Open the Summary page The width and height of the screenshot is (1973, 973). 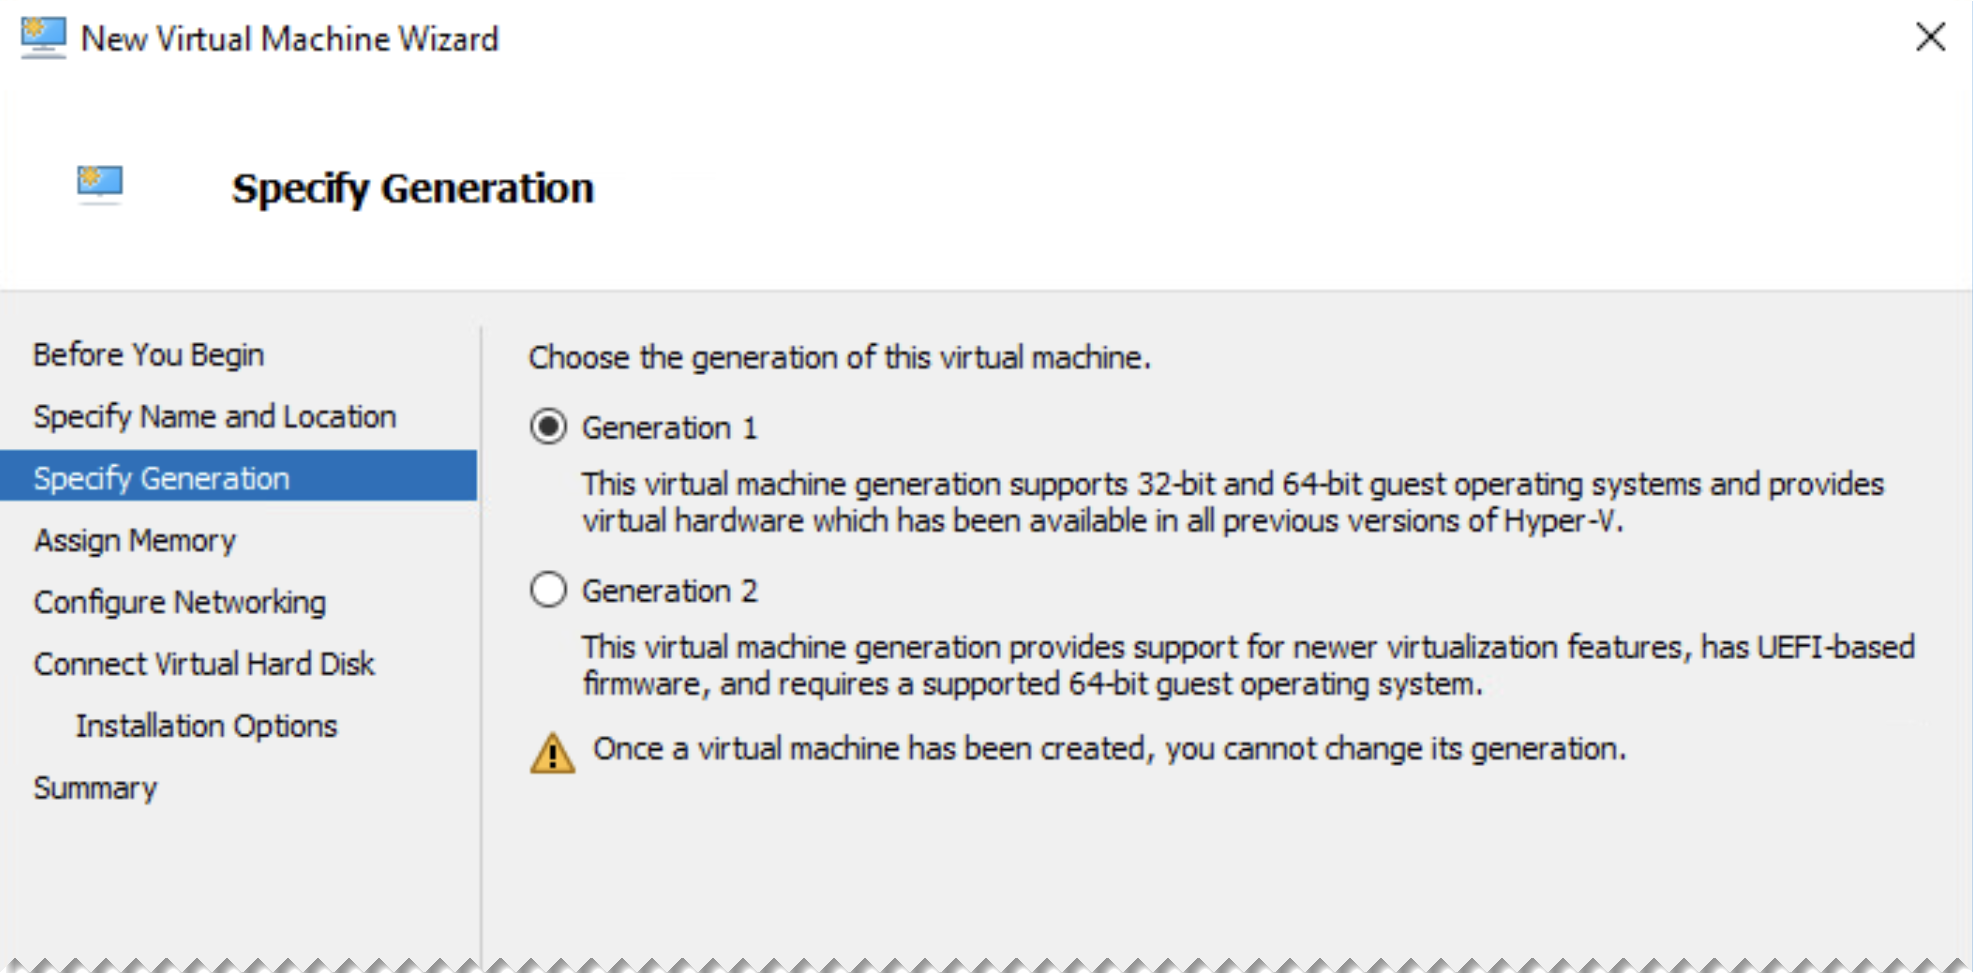pyautogui.click(x=95, y=788)
